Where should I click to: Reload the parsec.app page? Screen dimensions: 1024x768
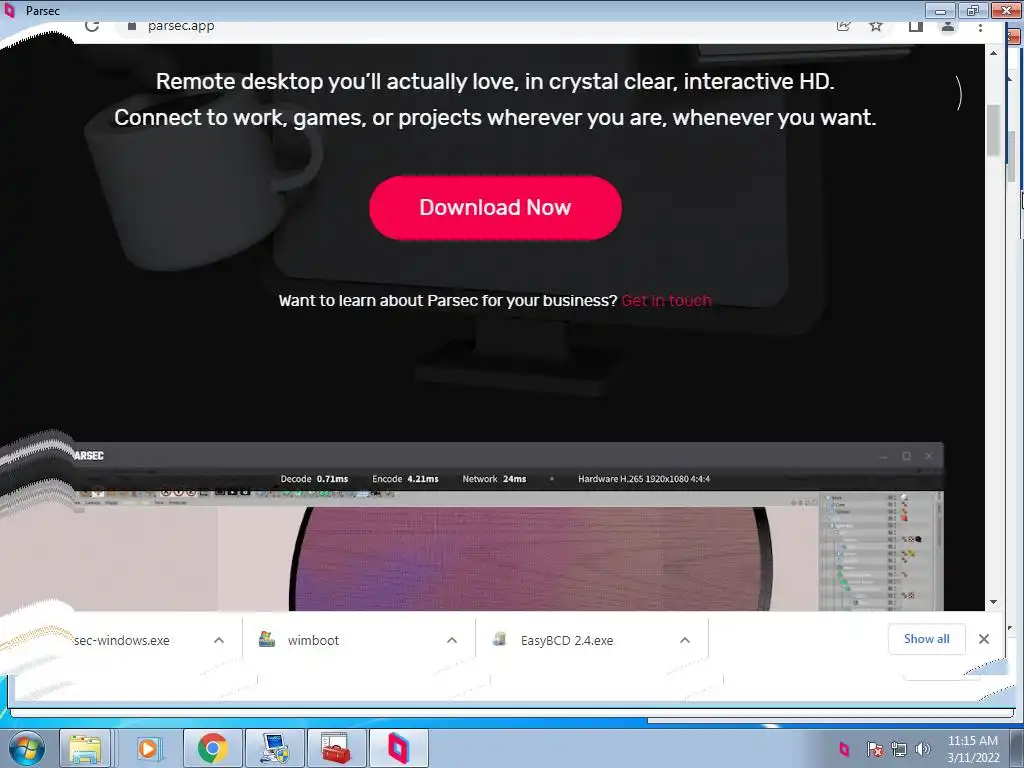[x=92, y=25]
